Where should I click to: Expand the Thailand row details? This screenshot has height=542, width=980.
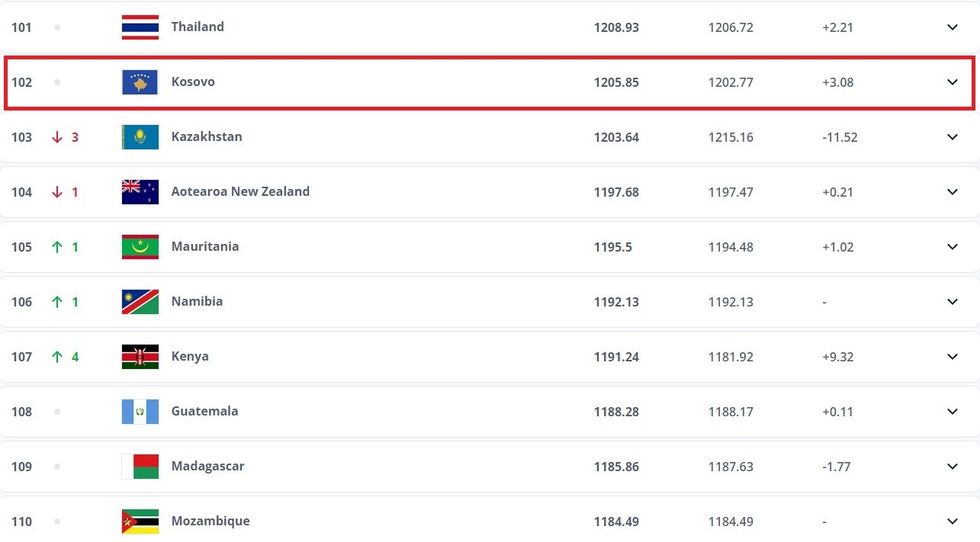click(x=952, y=27)
